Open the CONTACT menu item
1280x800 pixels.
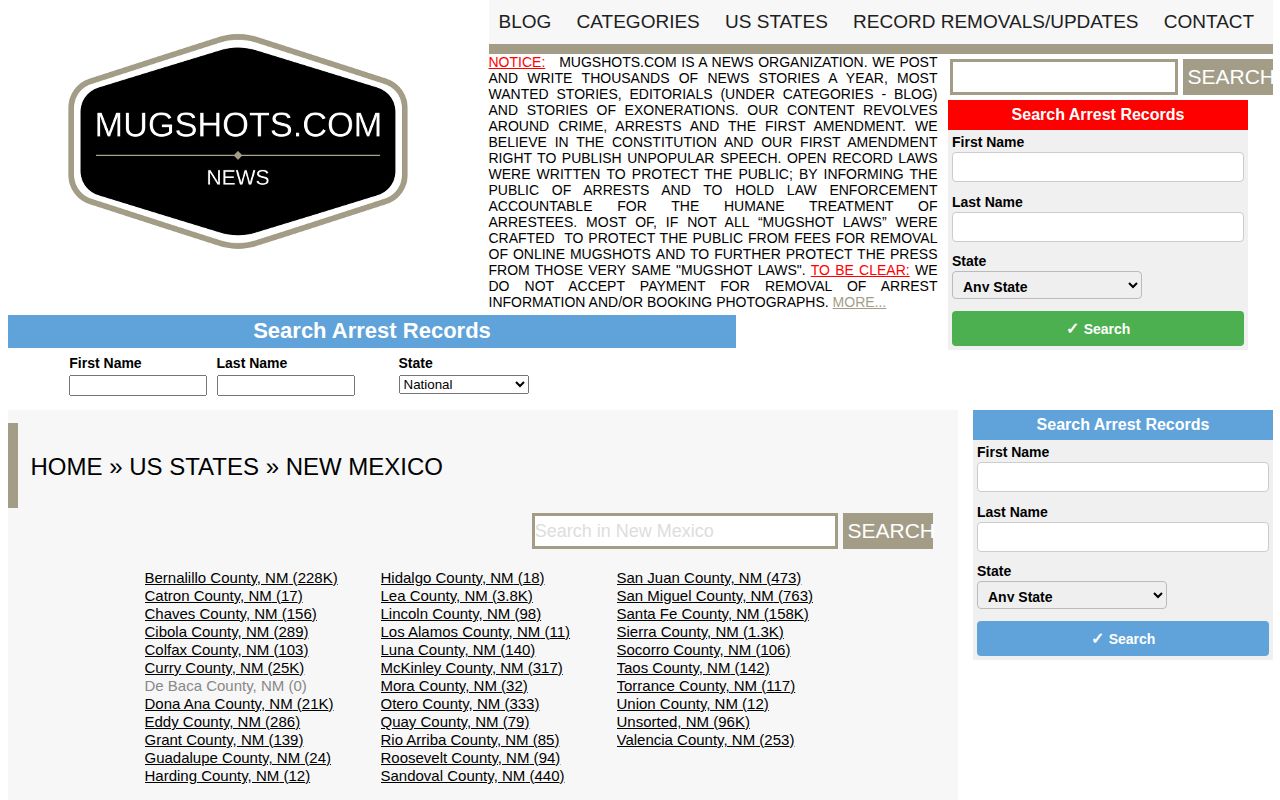(1208, 21)
